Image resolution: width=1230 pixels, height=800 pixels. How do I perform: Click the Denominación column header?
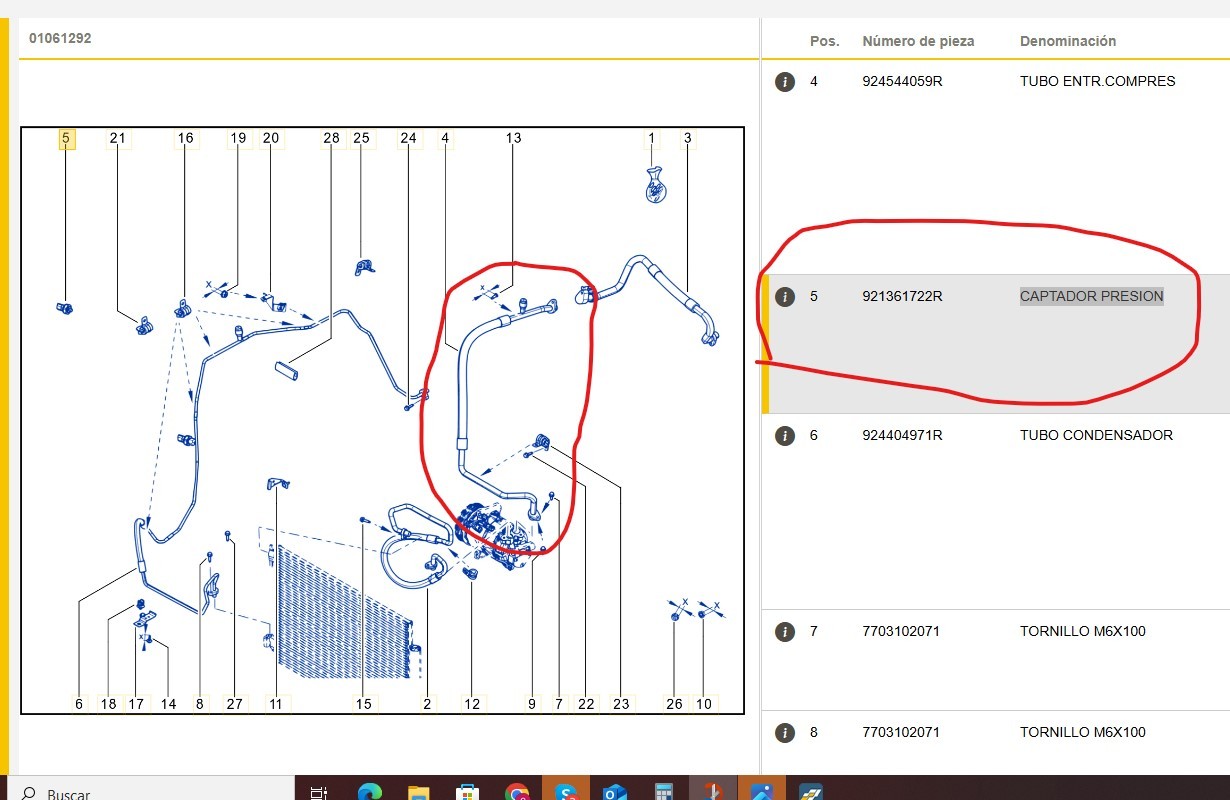coord(1067,41)
